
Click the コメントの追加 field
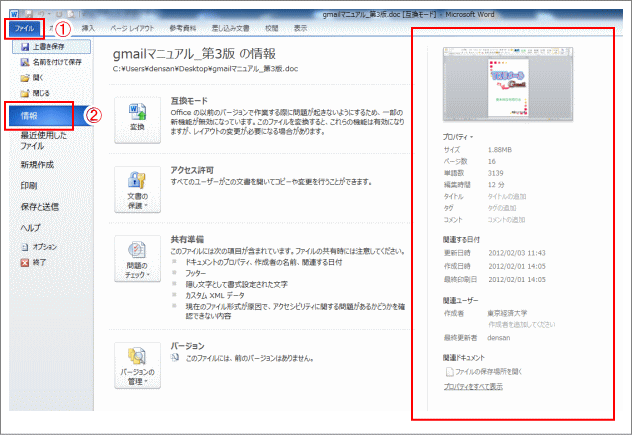coord(506,220)
